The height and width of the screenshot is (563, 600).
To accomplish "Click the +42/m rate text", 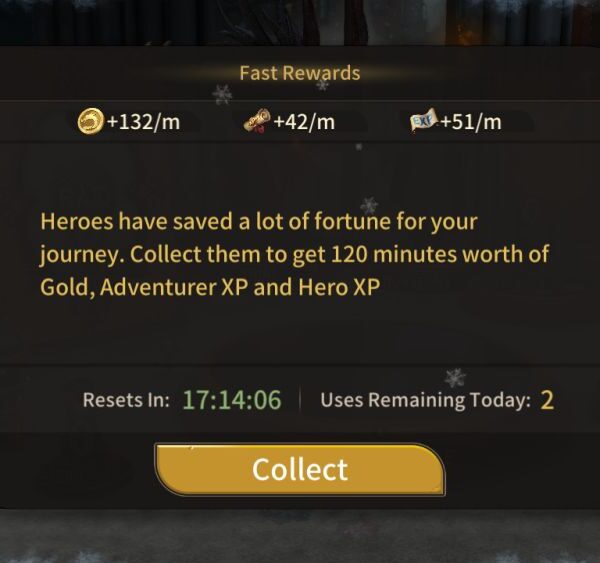I will click(x=304, y=122).
